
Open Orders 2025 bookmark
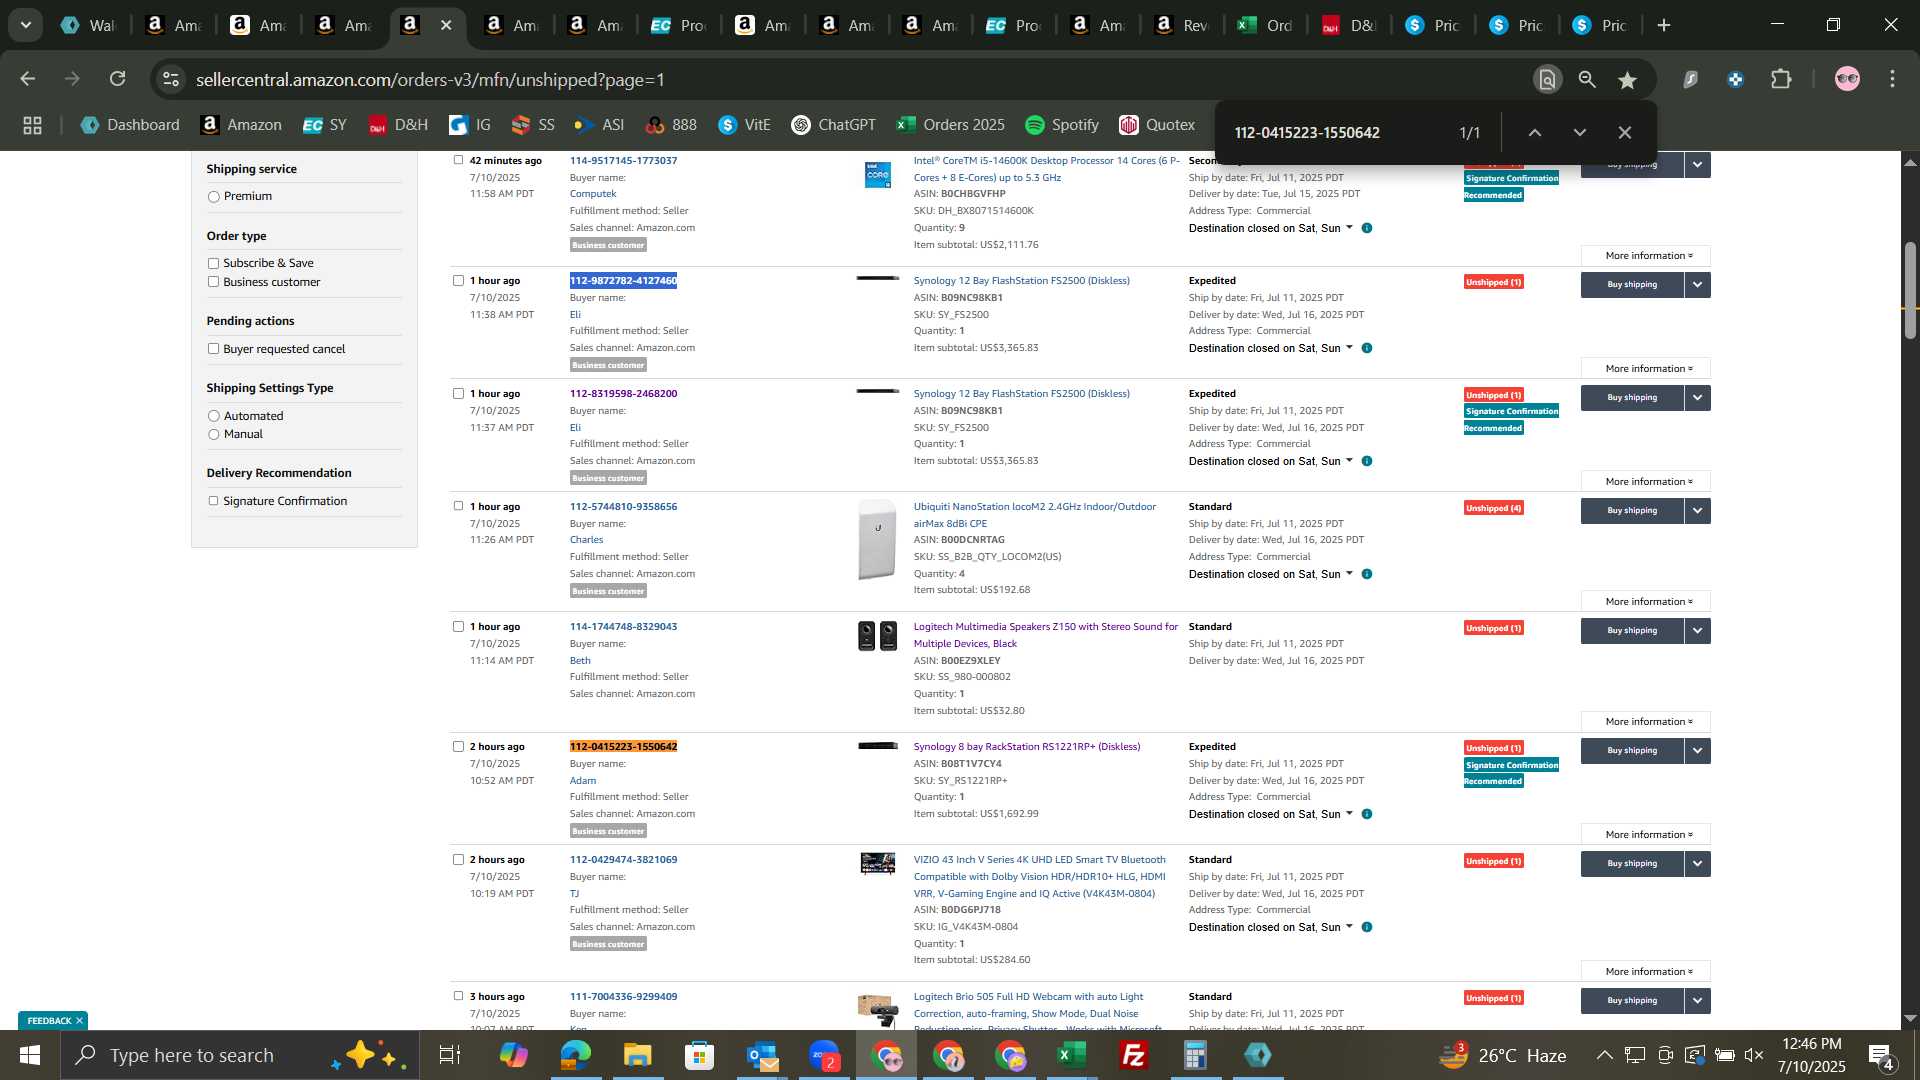coord(950,125)
